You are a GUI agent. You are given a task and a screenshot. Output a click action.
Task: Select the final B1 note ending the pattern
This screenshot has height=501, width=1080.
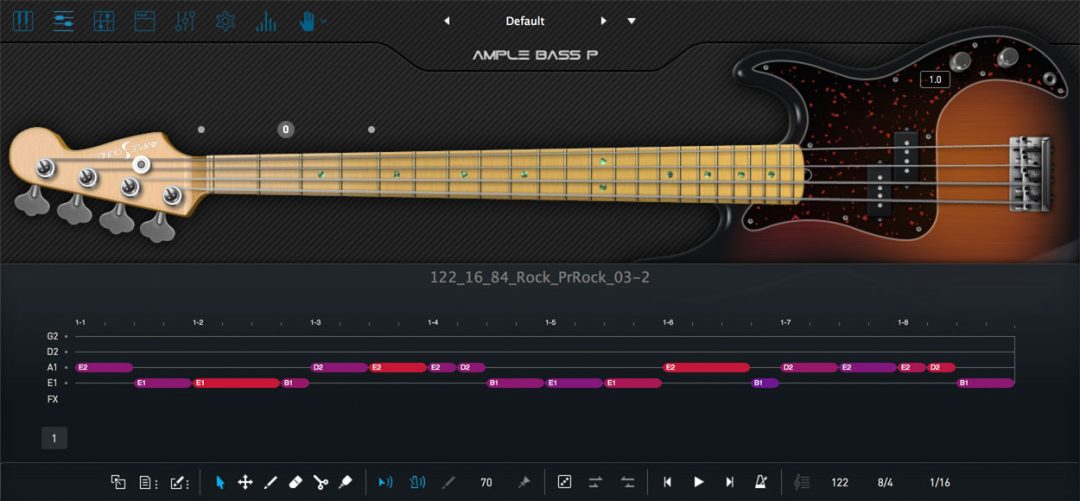[986, 383]
